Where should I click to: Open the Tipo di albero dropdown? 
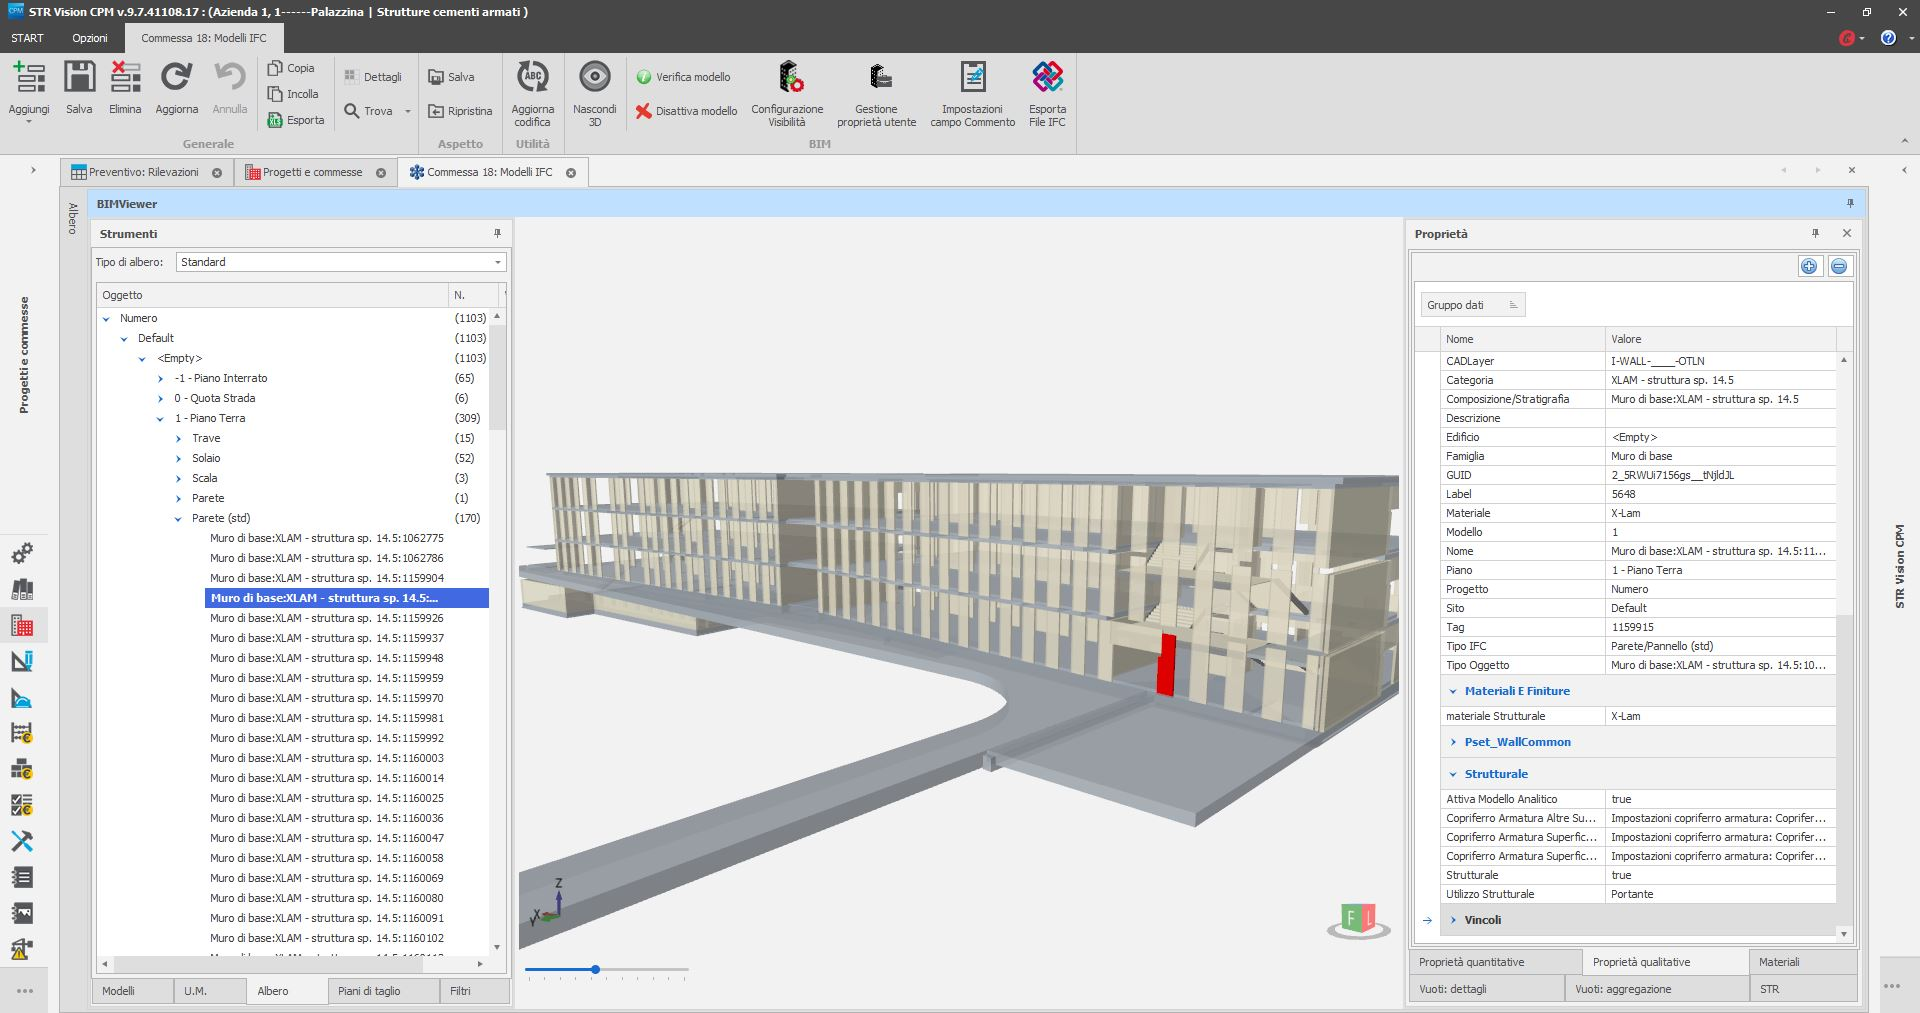[x=497, y=262]
